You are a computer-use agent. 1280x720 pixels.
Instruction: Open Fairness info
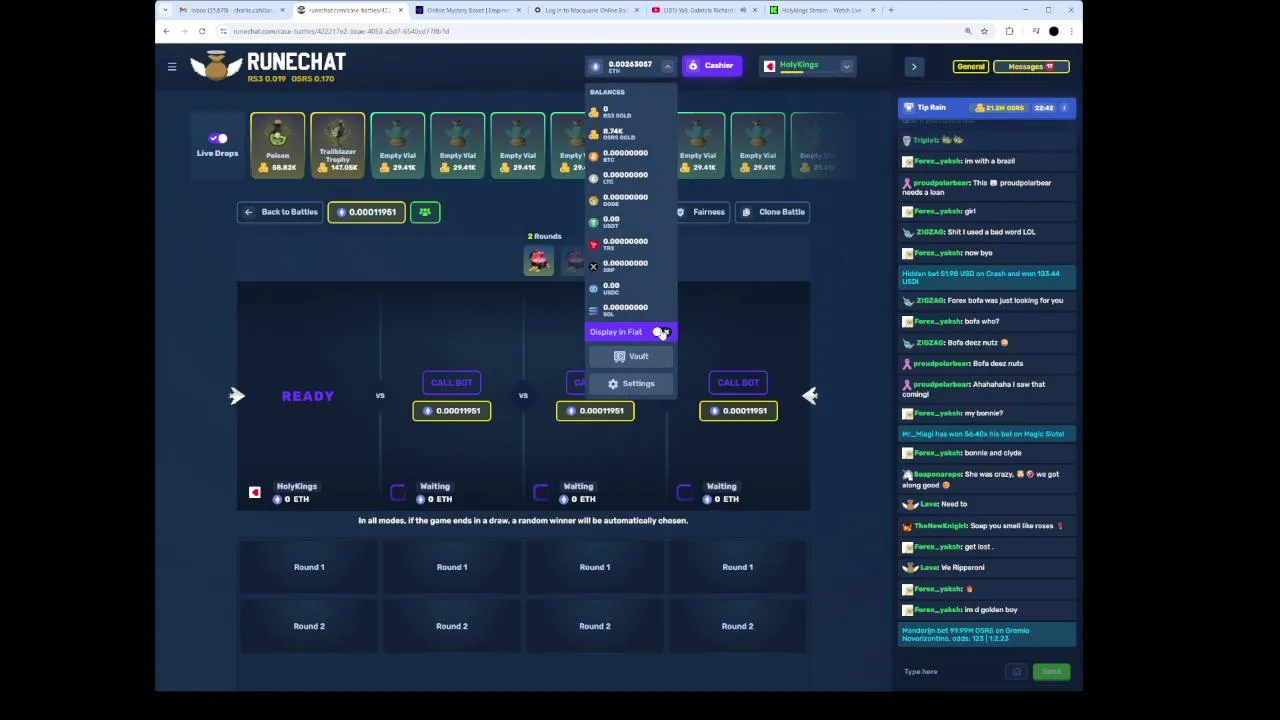pos(701,212)
